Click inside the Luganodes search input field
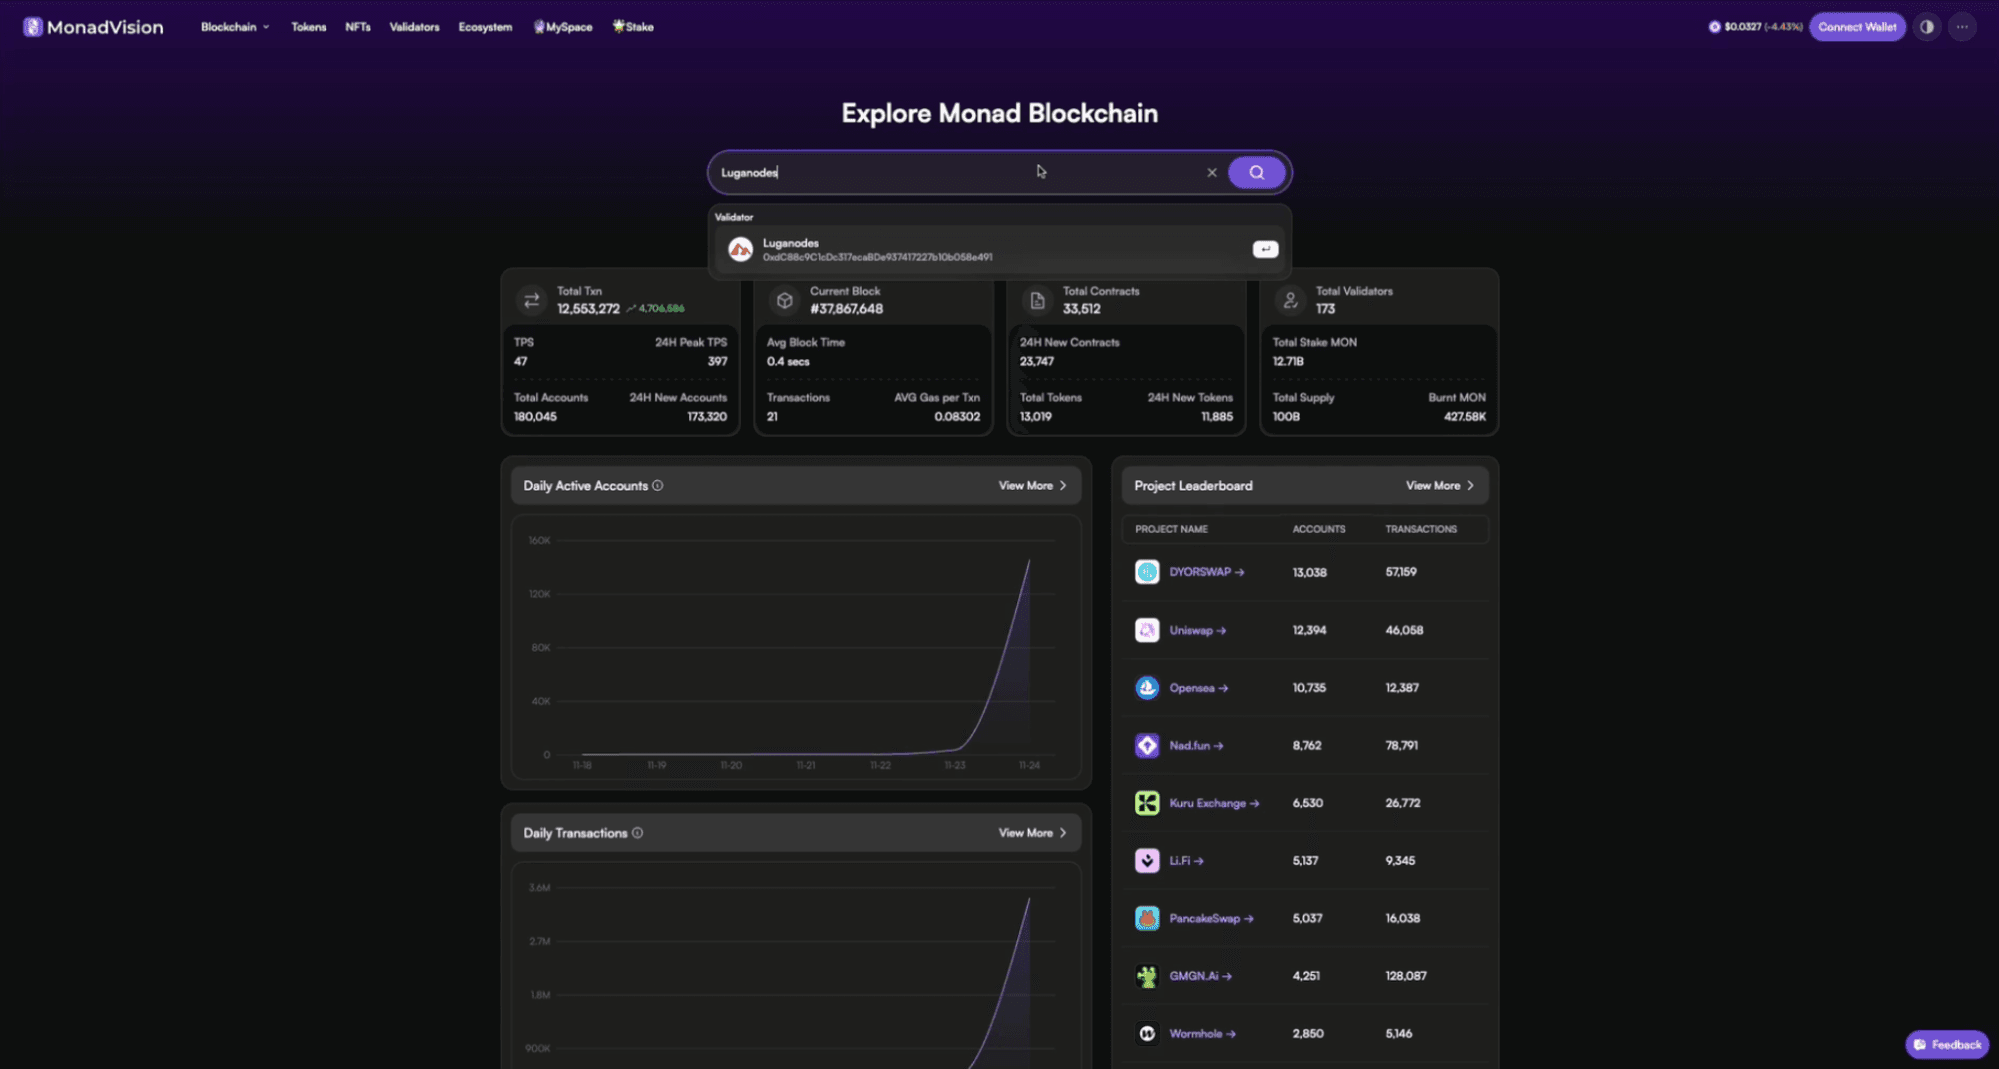 click(x=900, y=172)
